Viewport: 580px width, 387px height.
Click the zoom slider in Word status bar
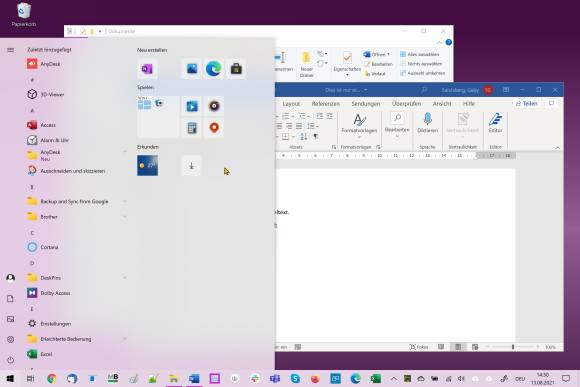click(x=513, y=347)
